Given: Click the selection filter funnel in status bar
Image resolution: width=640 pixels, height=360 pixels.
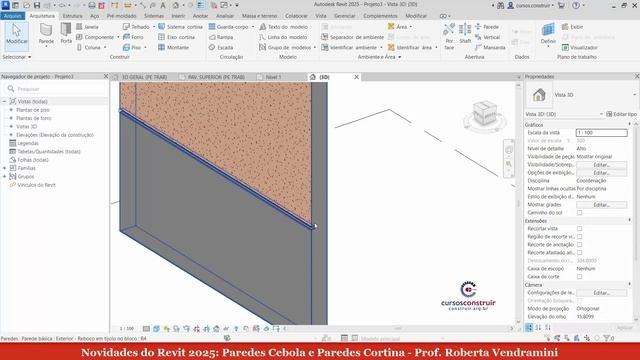Looking at the screenshot, I should pos(607,338).
